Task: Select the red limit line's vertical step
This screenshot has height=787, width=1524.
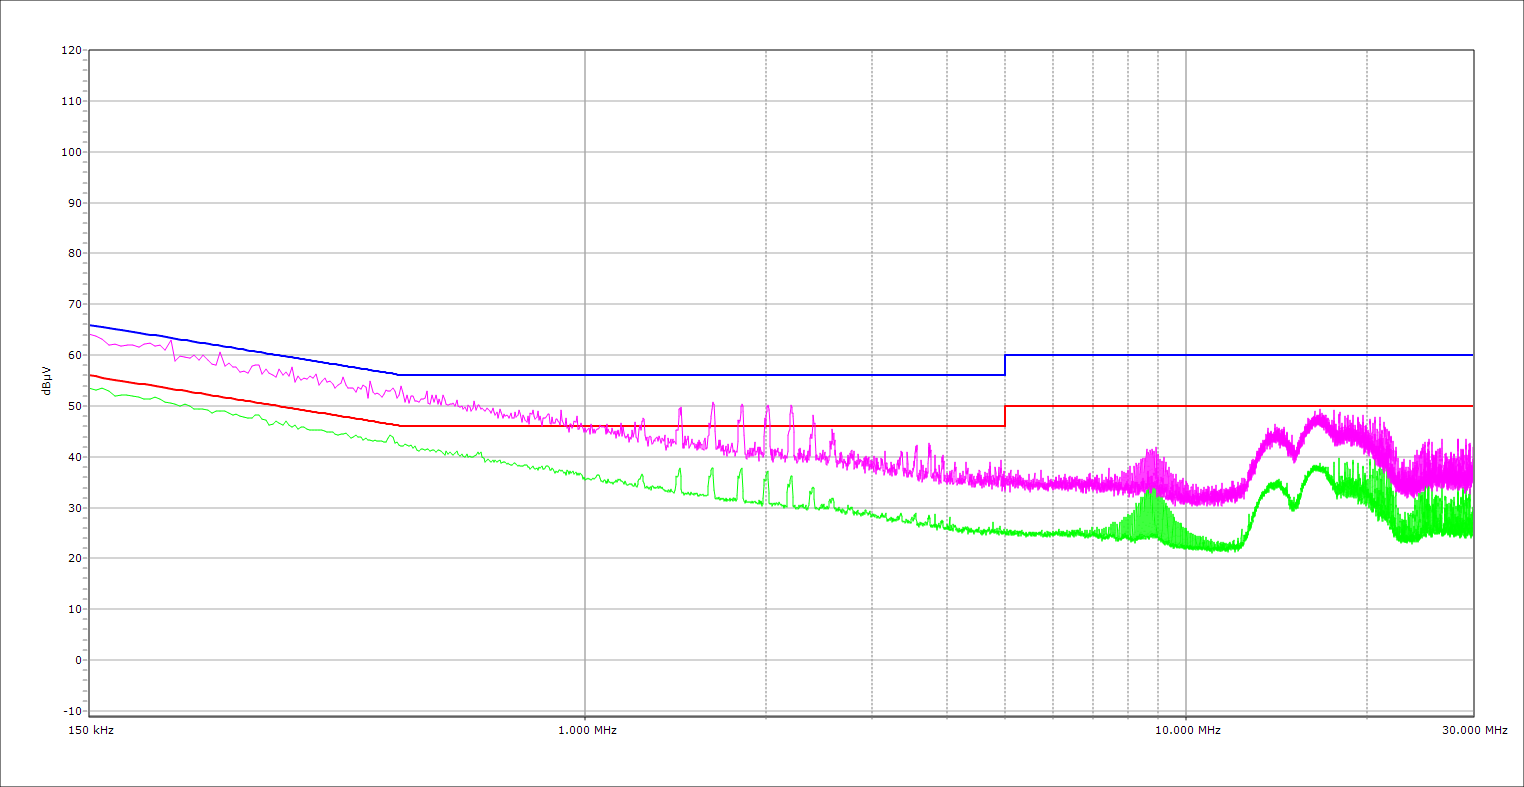Action: 1005,416
